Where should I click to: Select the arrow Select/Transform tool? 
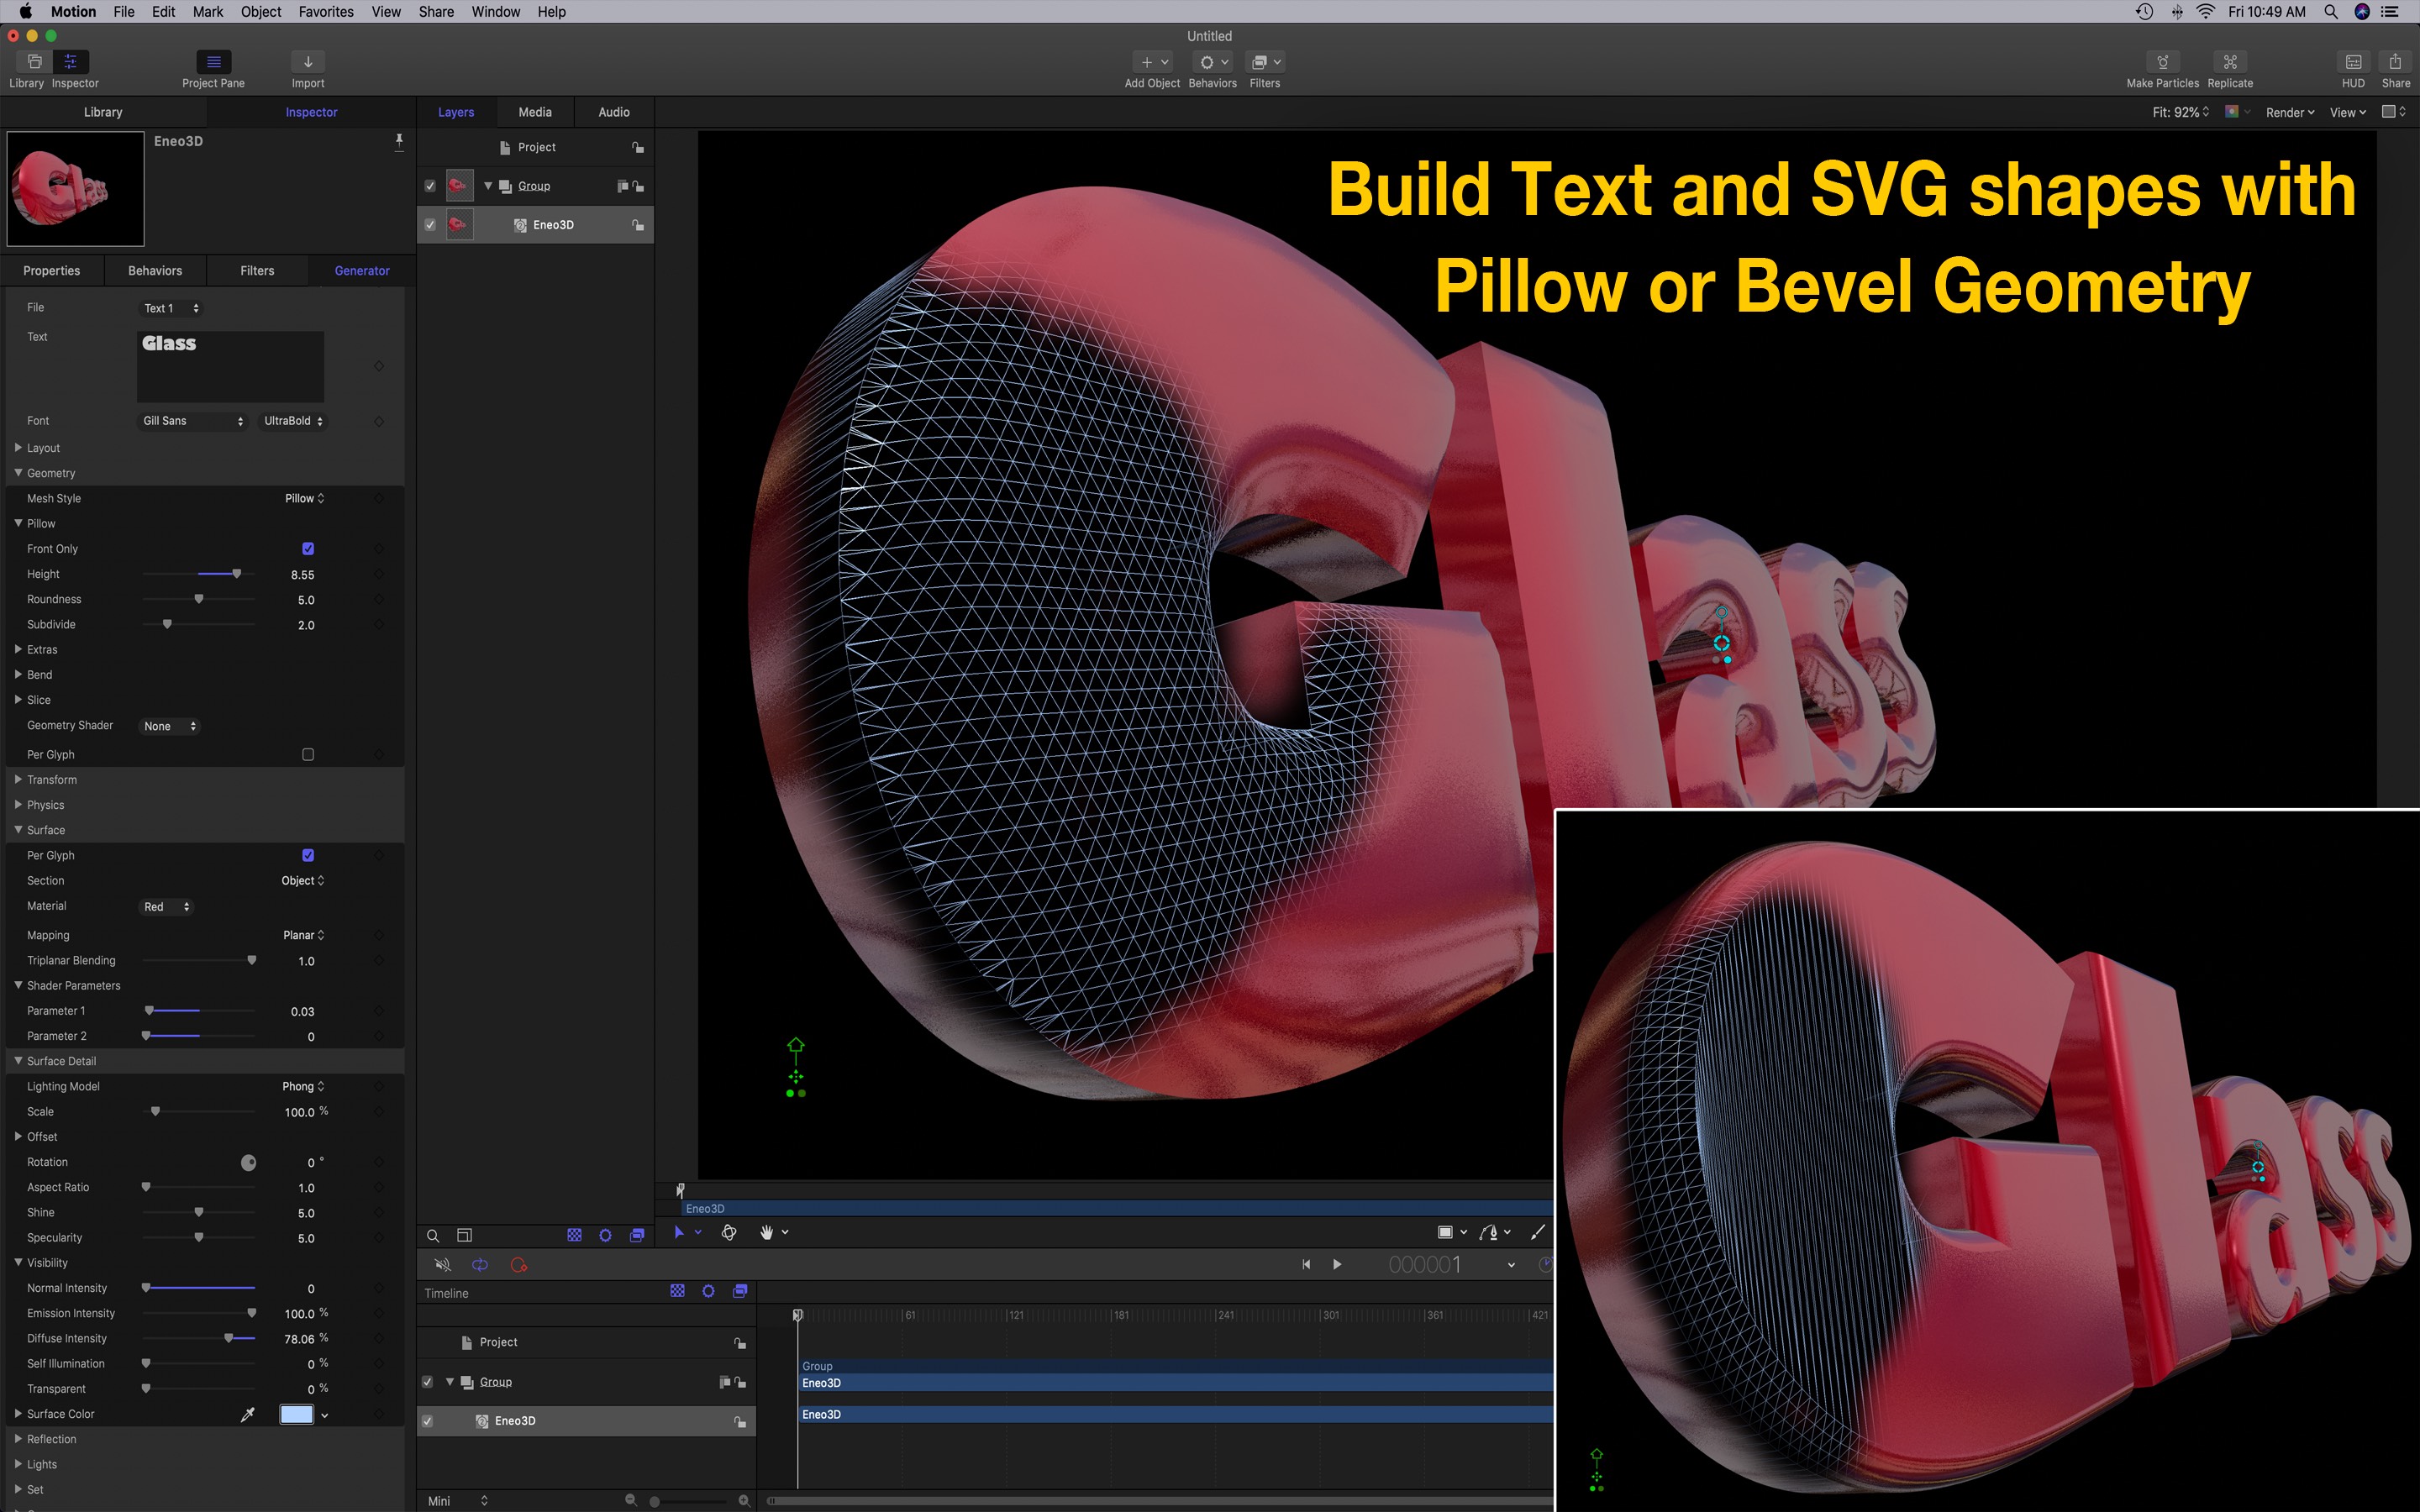pos(679,1232)
